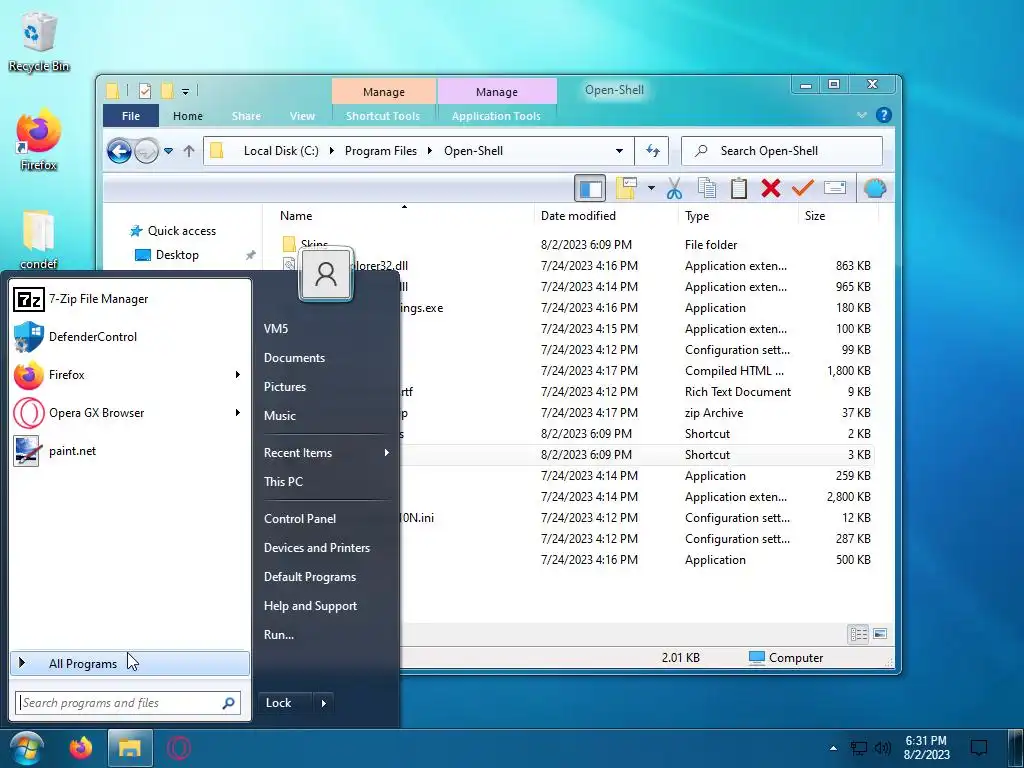Click the Search Open-Shell field
This screenshot has width=1024, height=768.
click(x=782, y=151)
